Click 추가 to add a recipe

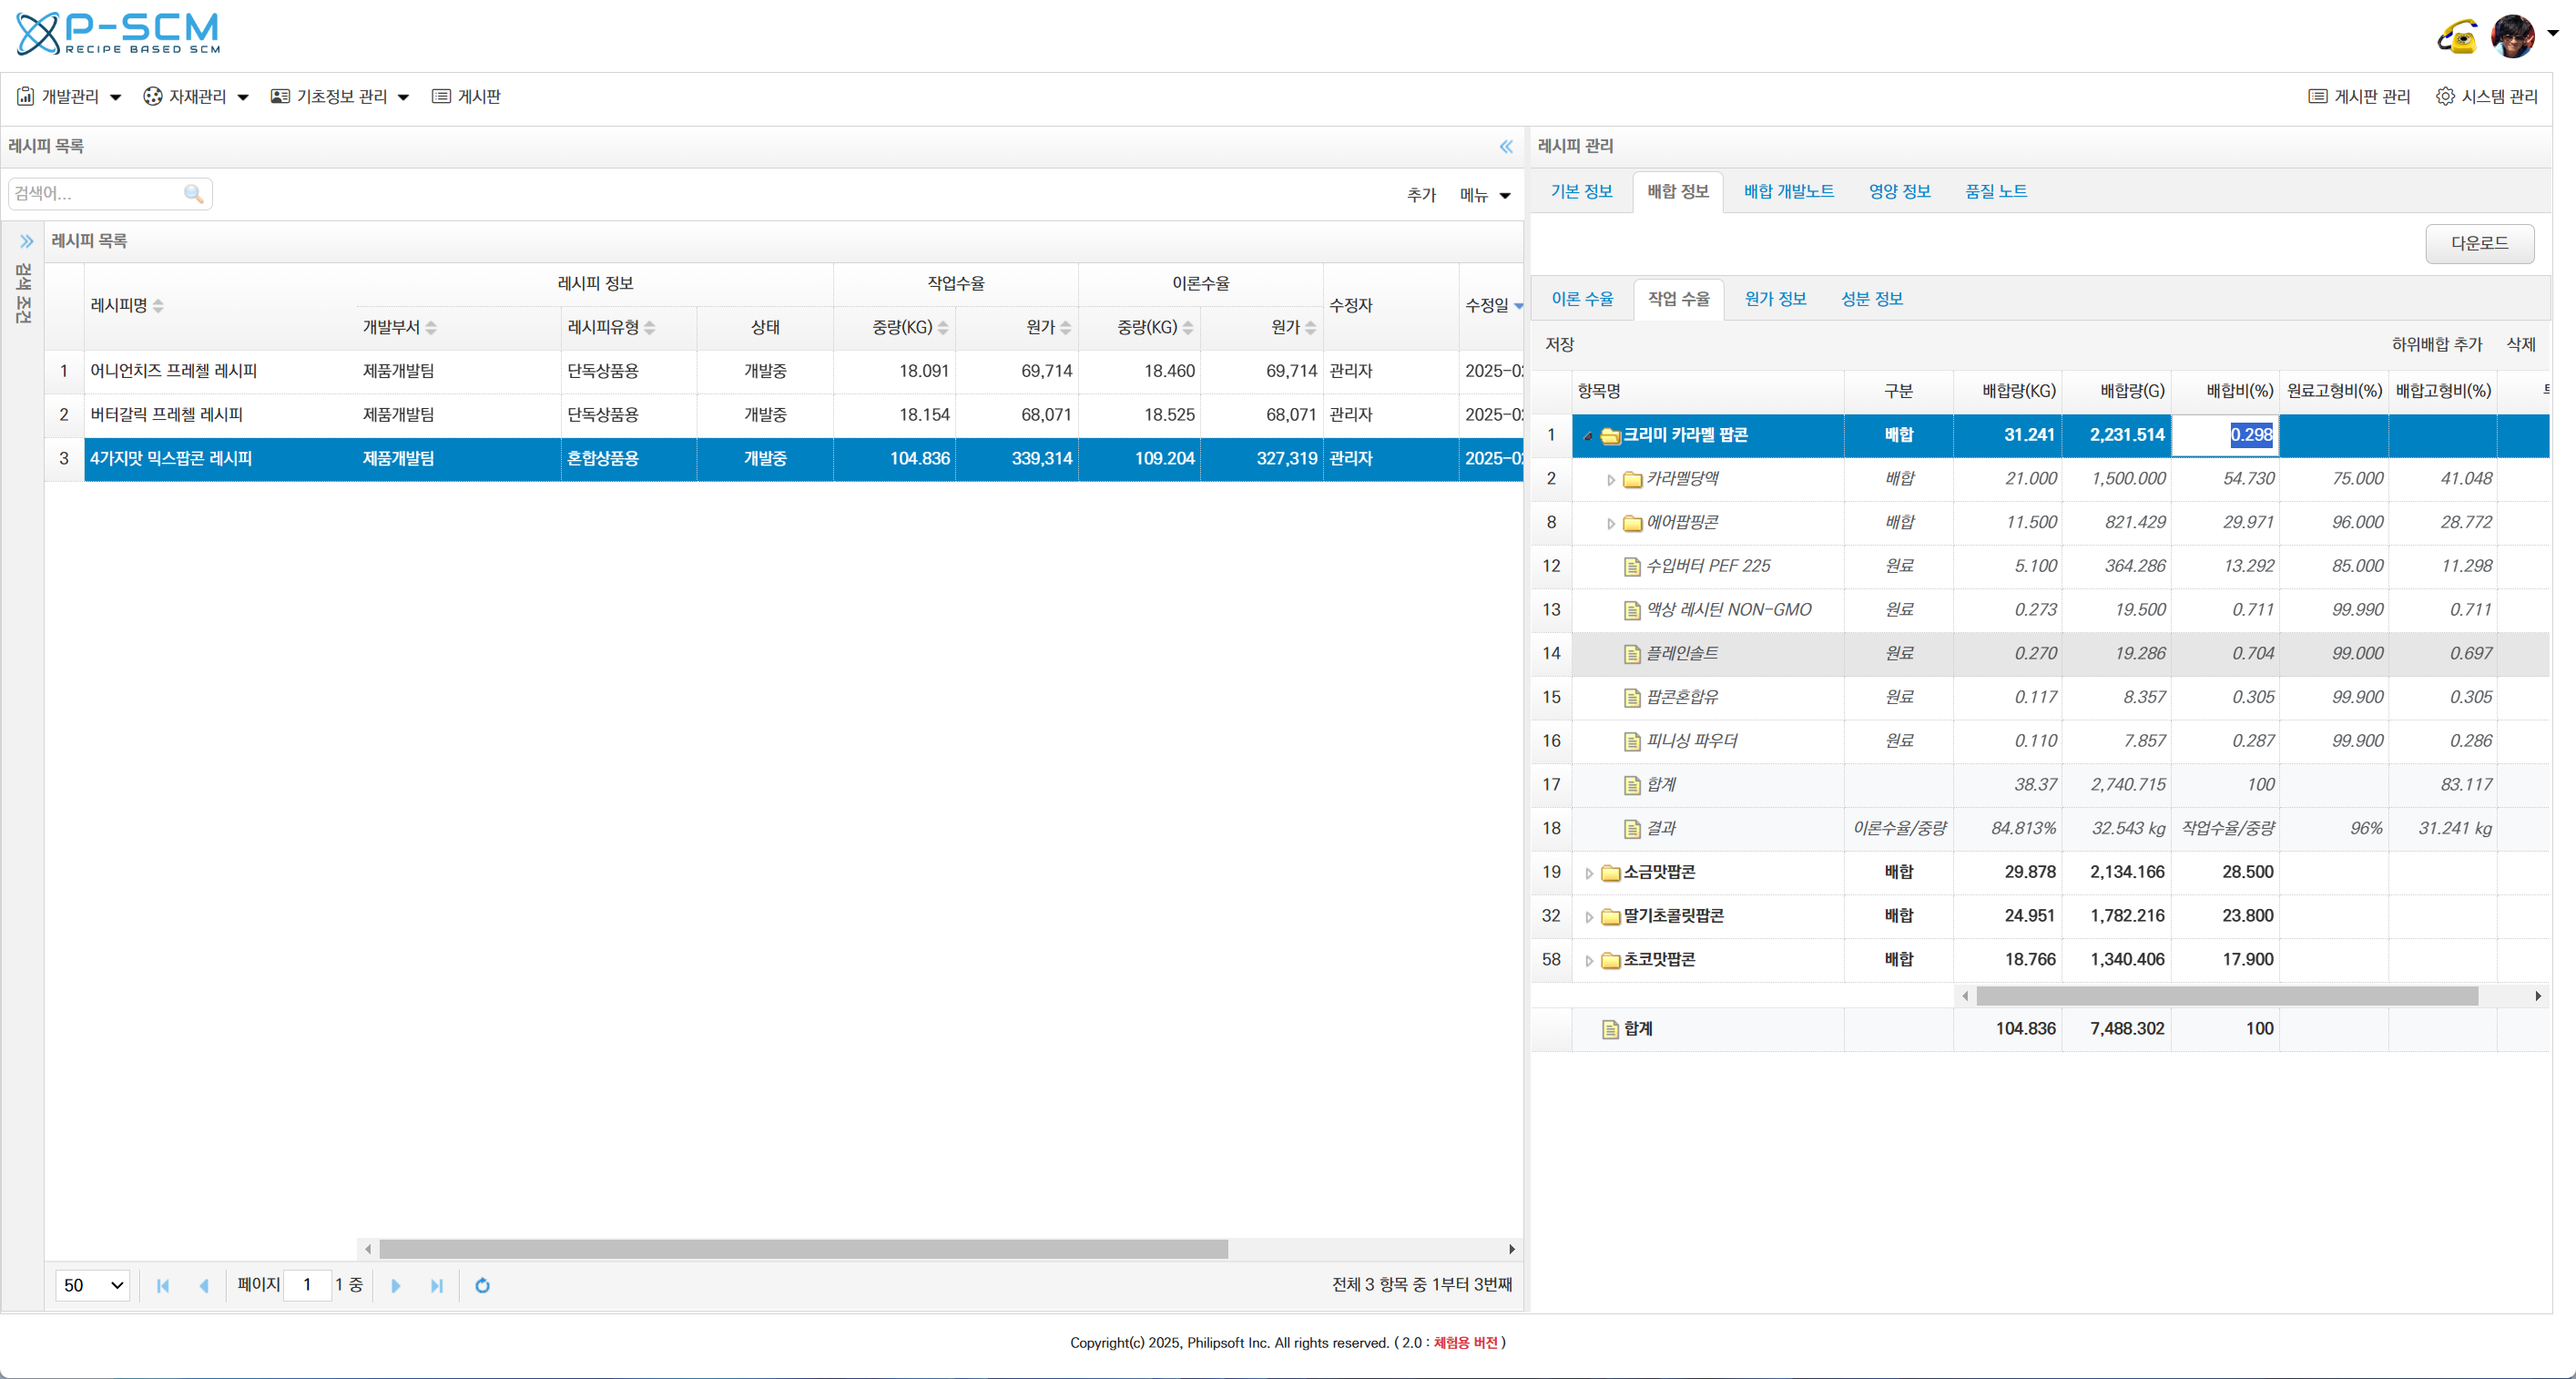pos(1421,195)
